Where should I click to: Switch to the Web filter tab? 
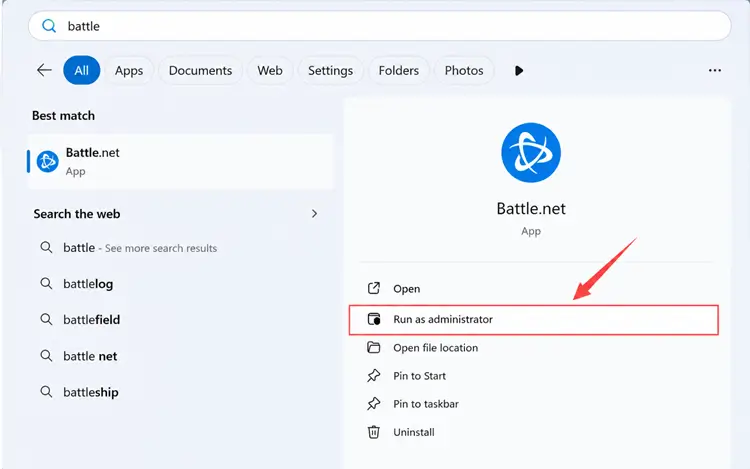(x=270, y=70)
